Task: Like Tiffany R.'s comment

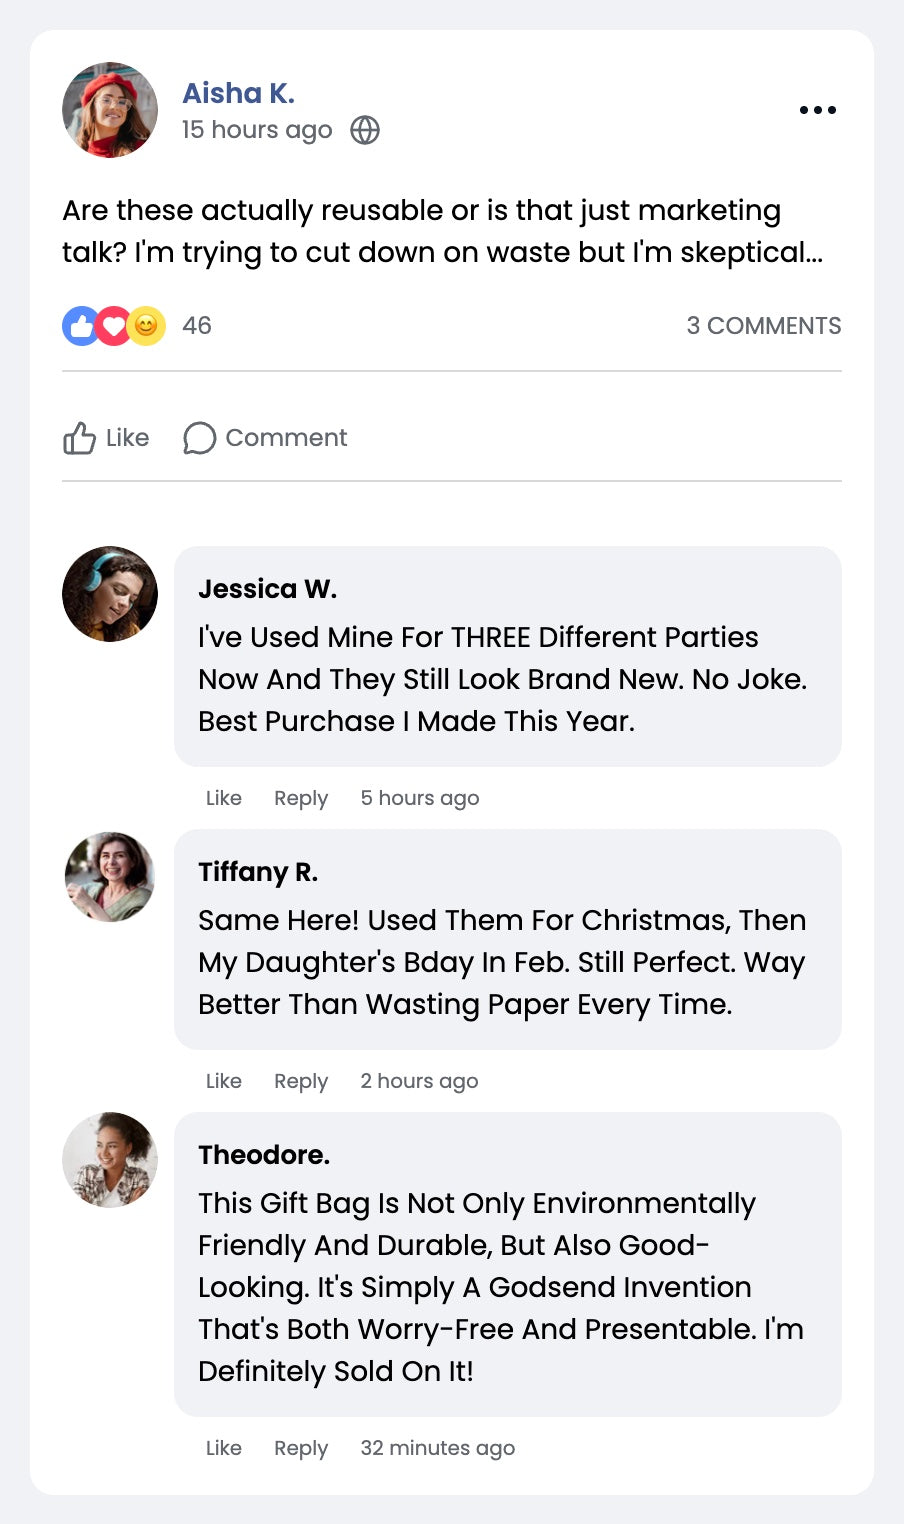Action: pos(224,1081)
